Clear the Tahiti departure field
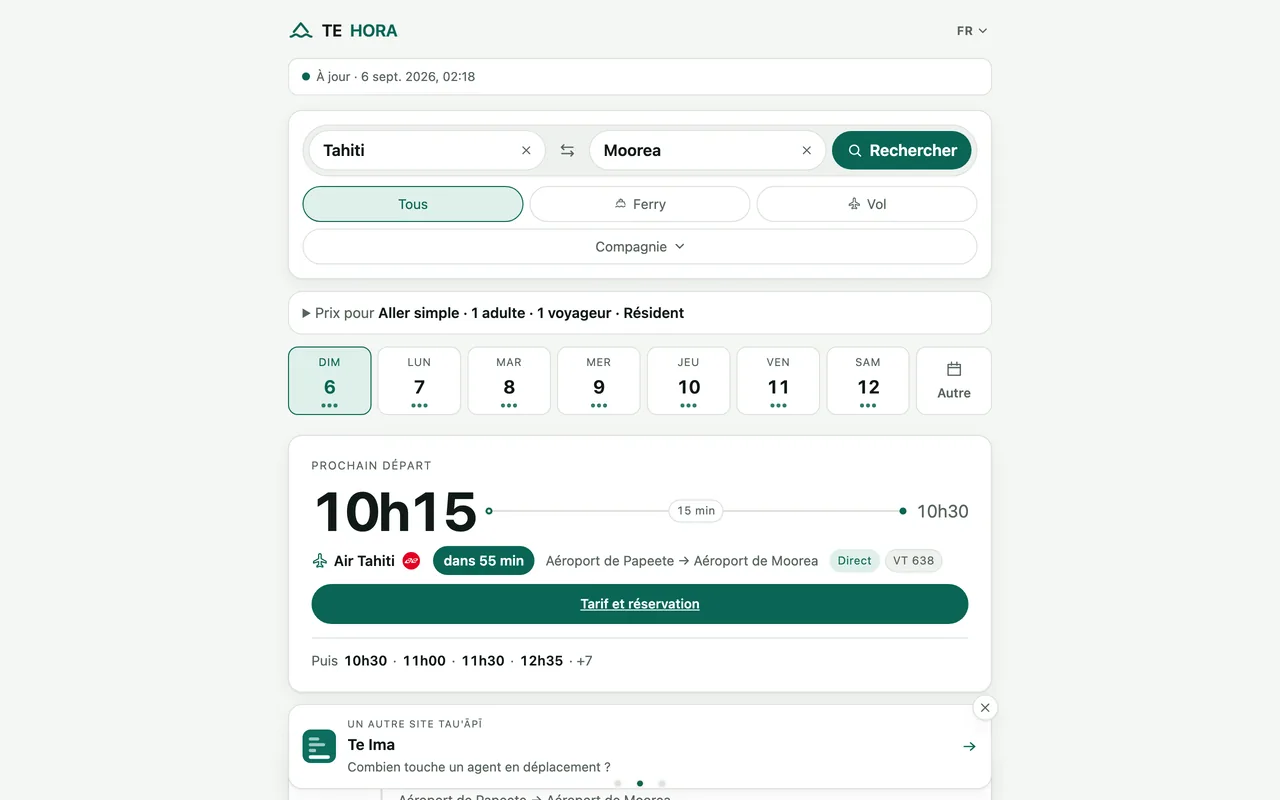 [526, 151]
